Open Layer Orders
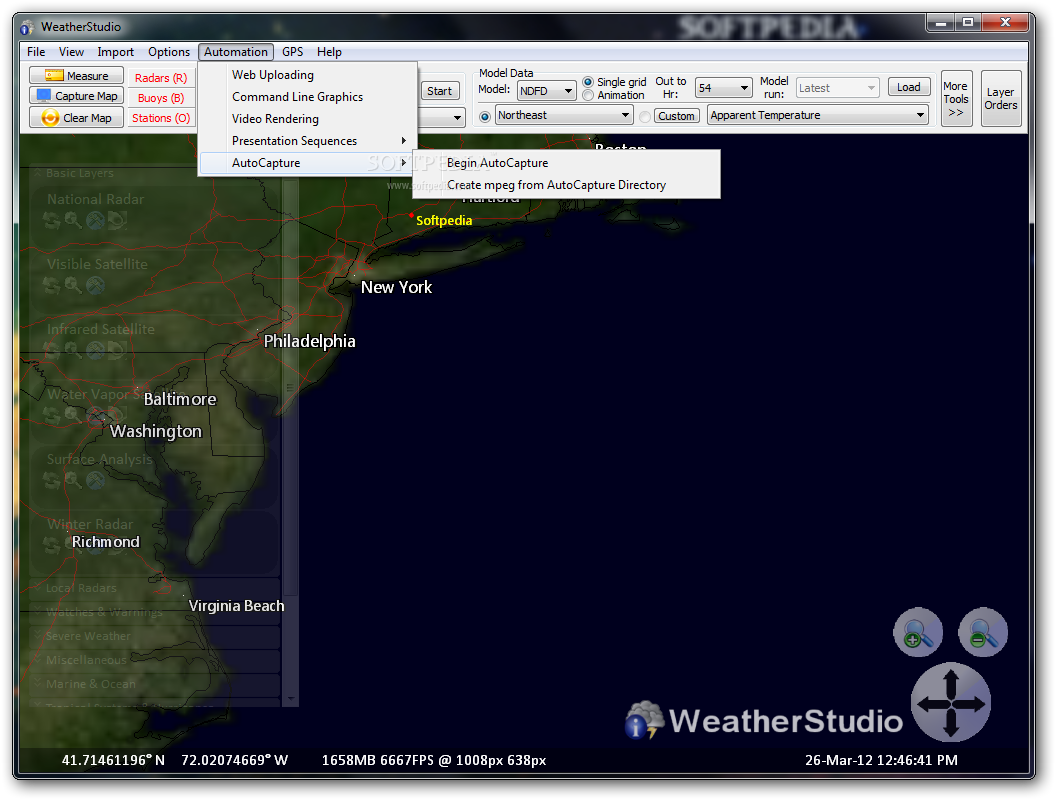The height and width of the screenshot is (800, 1056). point(1001,98)
